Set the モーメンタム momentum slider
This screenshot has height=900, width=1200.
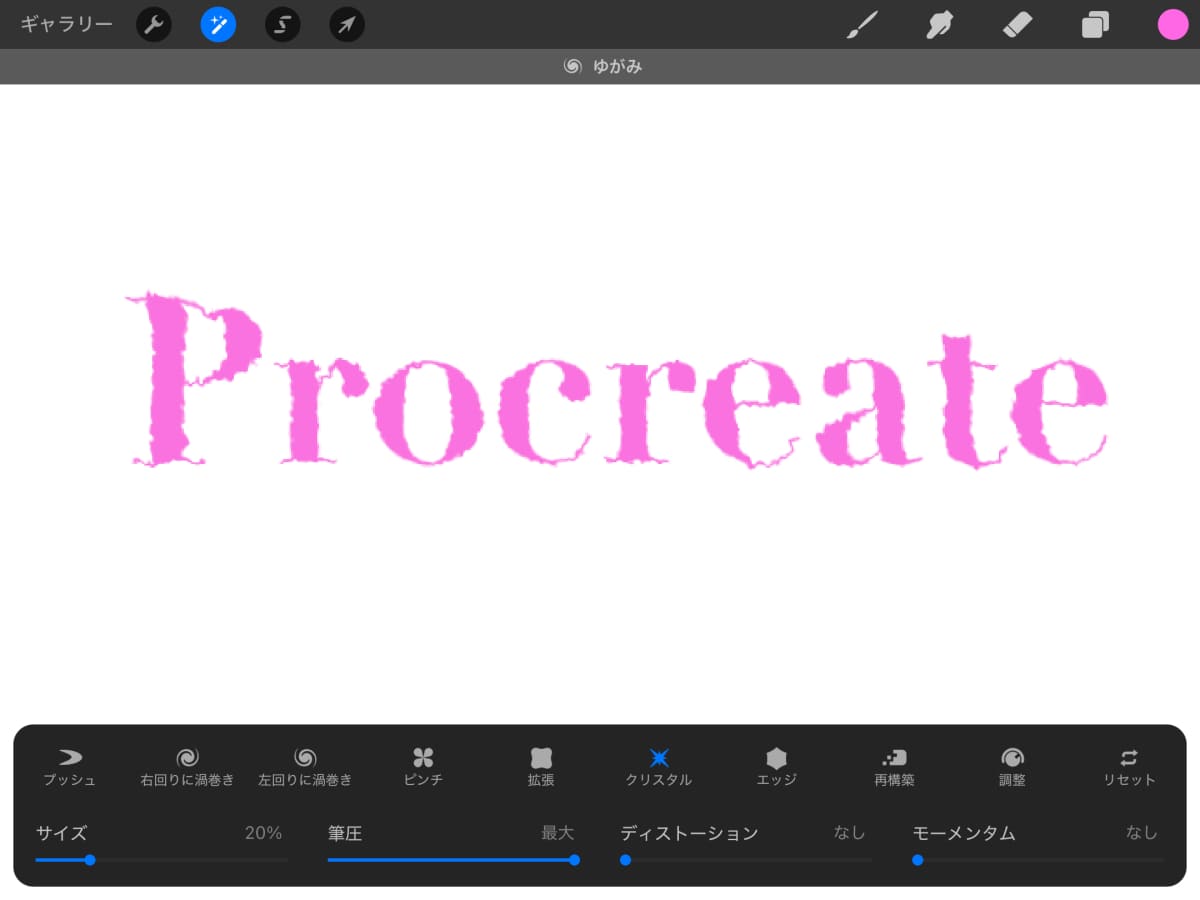(x=1038, y=860)
